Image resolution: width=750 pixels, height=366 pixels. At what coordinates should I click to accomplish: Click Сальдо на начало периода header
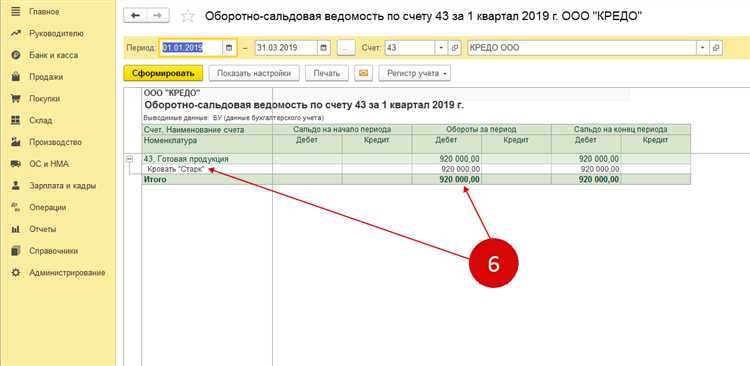pyautogui.click(x=342, y=129)
